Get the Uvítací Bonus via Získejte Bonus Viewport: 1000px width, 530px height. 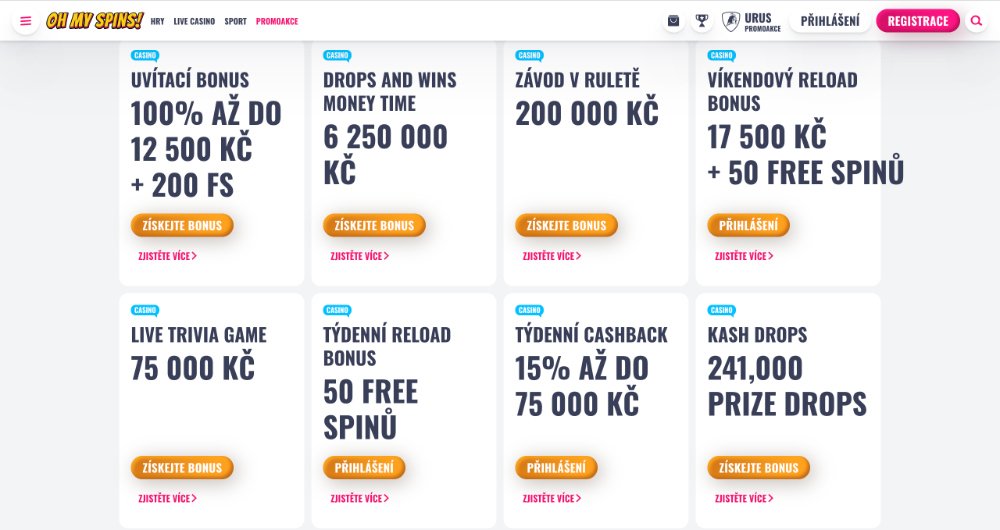pyautogui.click(x=182, y=225)
